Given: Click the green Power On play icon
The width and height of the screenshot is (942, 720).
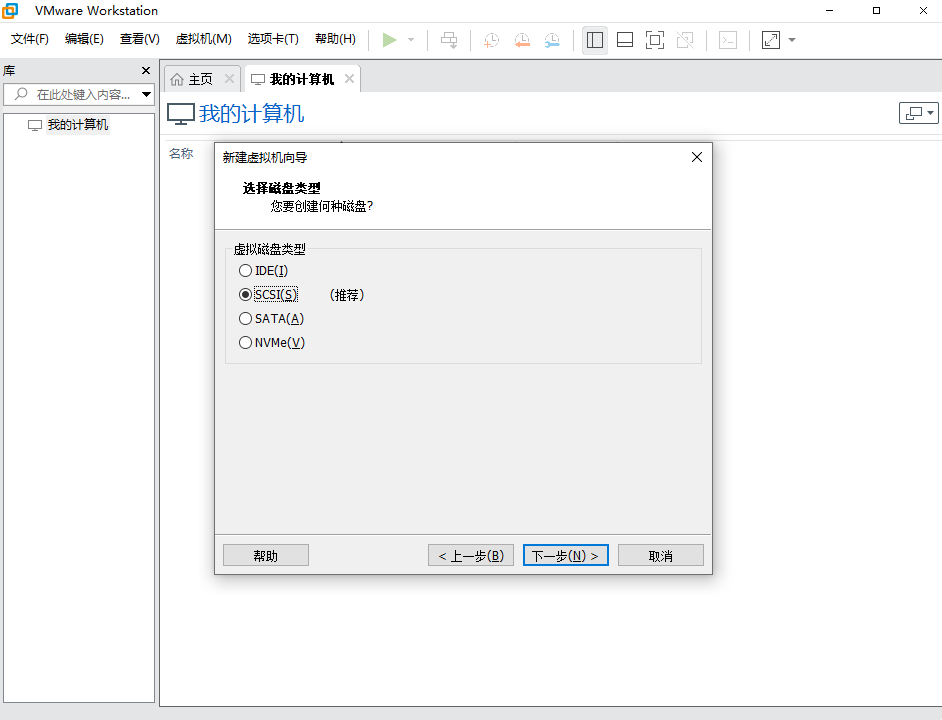Looking at the screenshot, I should [x=389, y=40].
